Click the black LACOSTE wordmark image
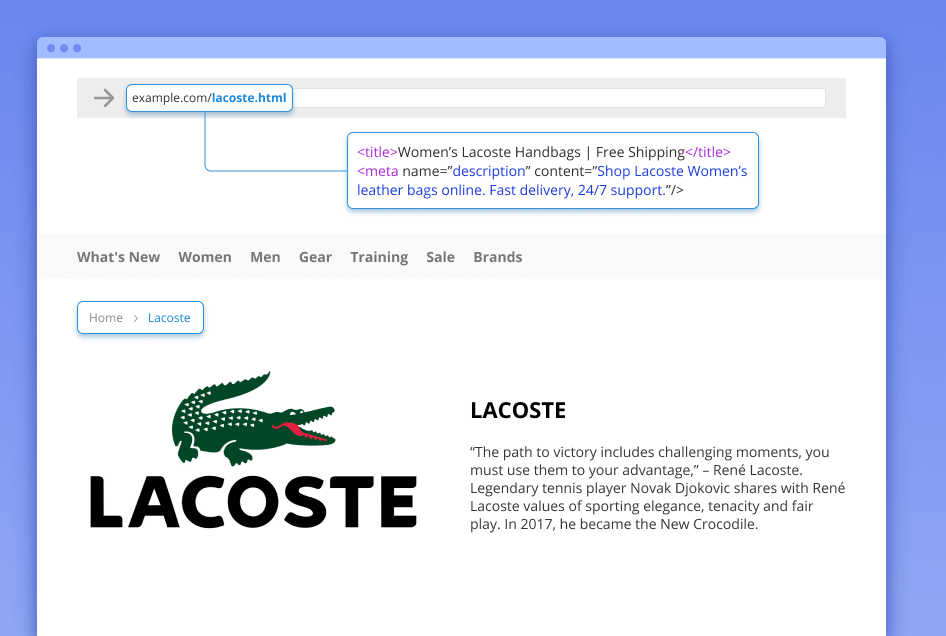This screenshot has width=946, height=636. coord(253,502)
